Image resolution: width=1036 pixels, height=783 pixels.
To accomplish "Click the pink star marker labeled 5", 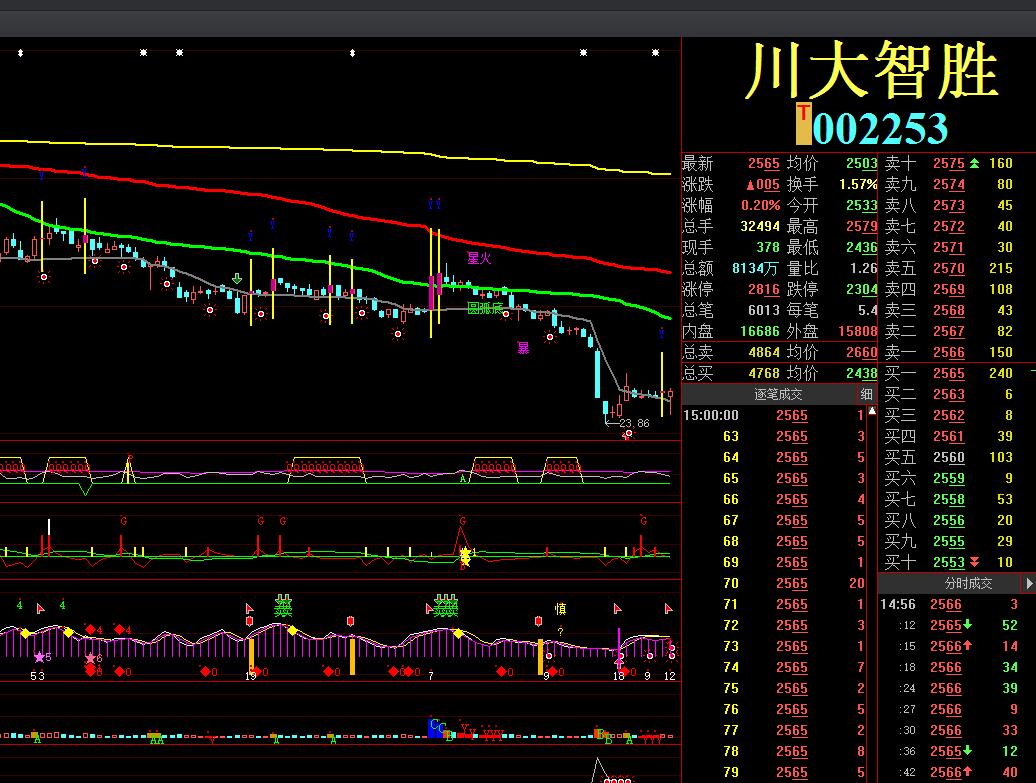I will click(x=40, y=657).
